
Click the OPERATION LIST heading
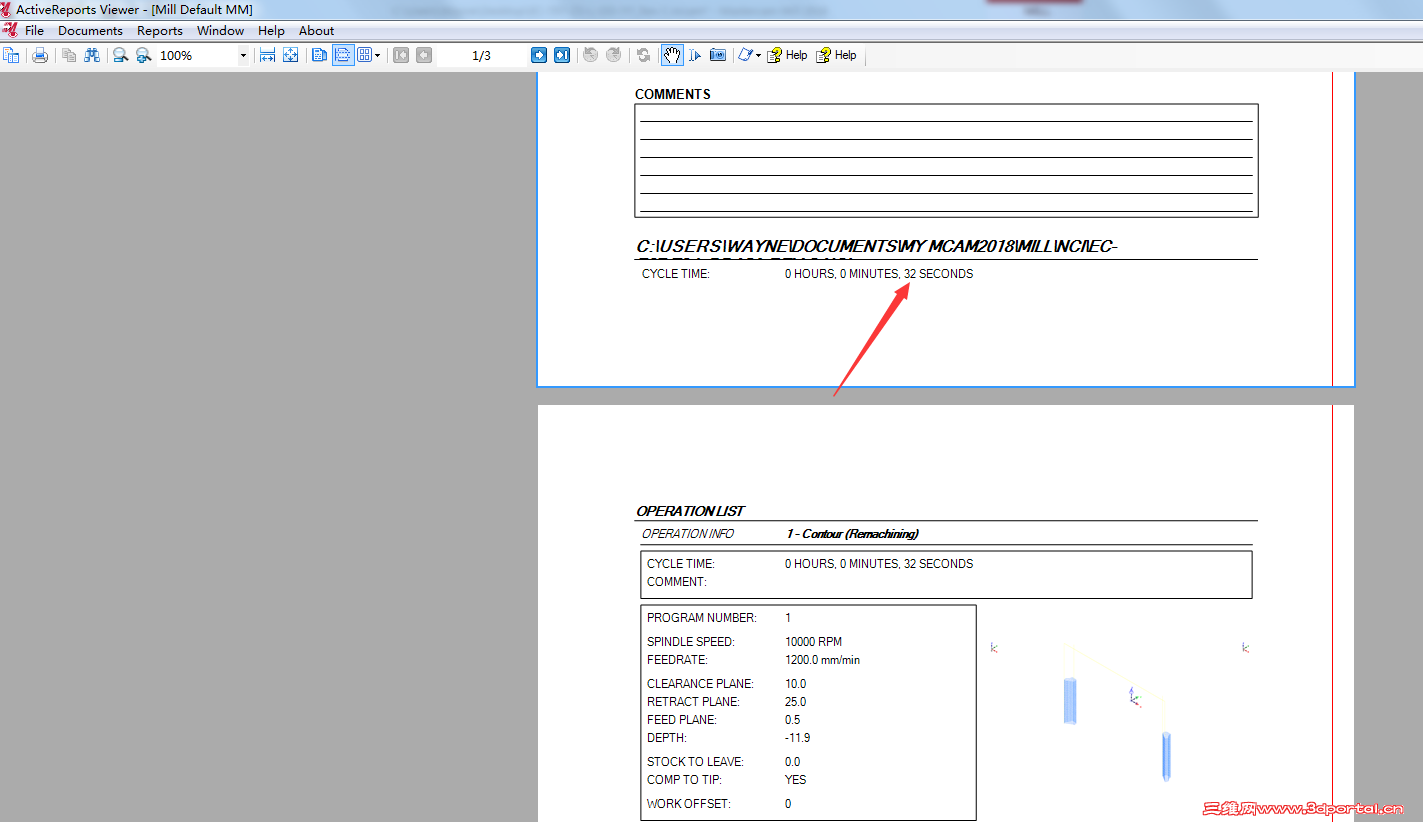coord(690,511)
